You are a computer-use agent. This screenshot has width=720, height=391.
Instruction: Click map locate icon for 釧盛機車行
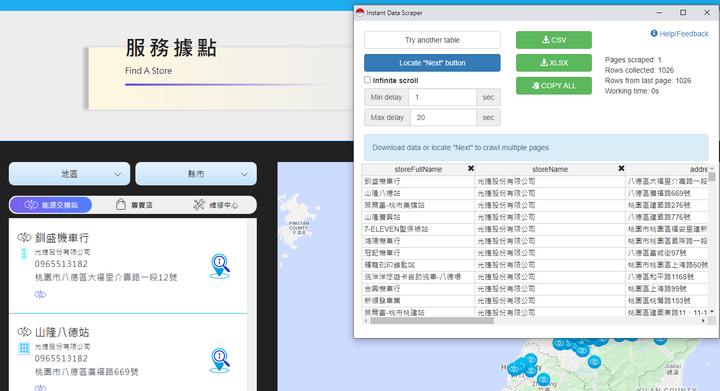[220, 266]
